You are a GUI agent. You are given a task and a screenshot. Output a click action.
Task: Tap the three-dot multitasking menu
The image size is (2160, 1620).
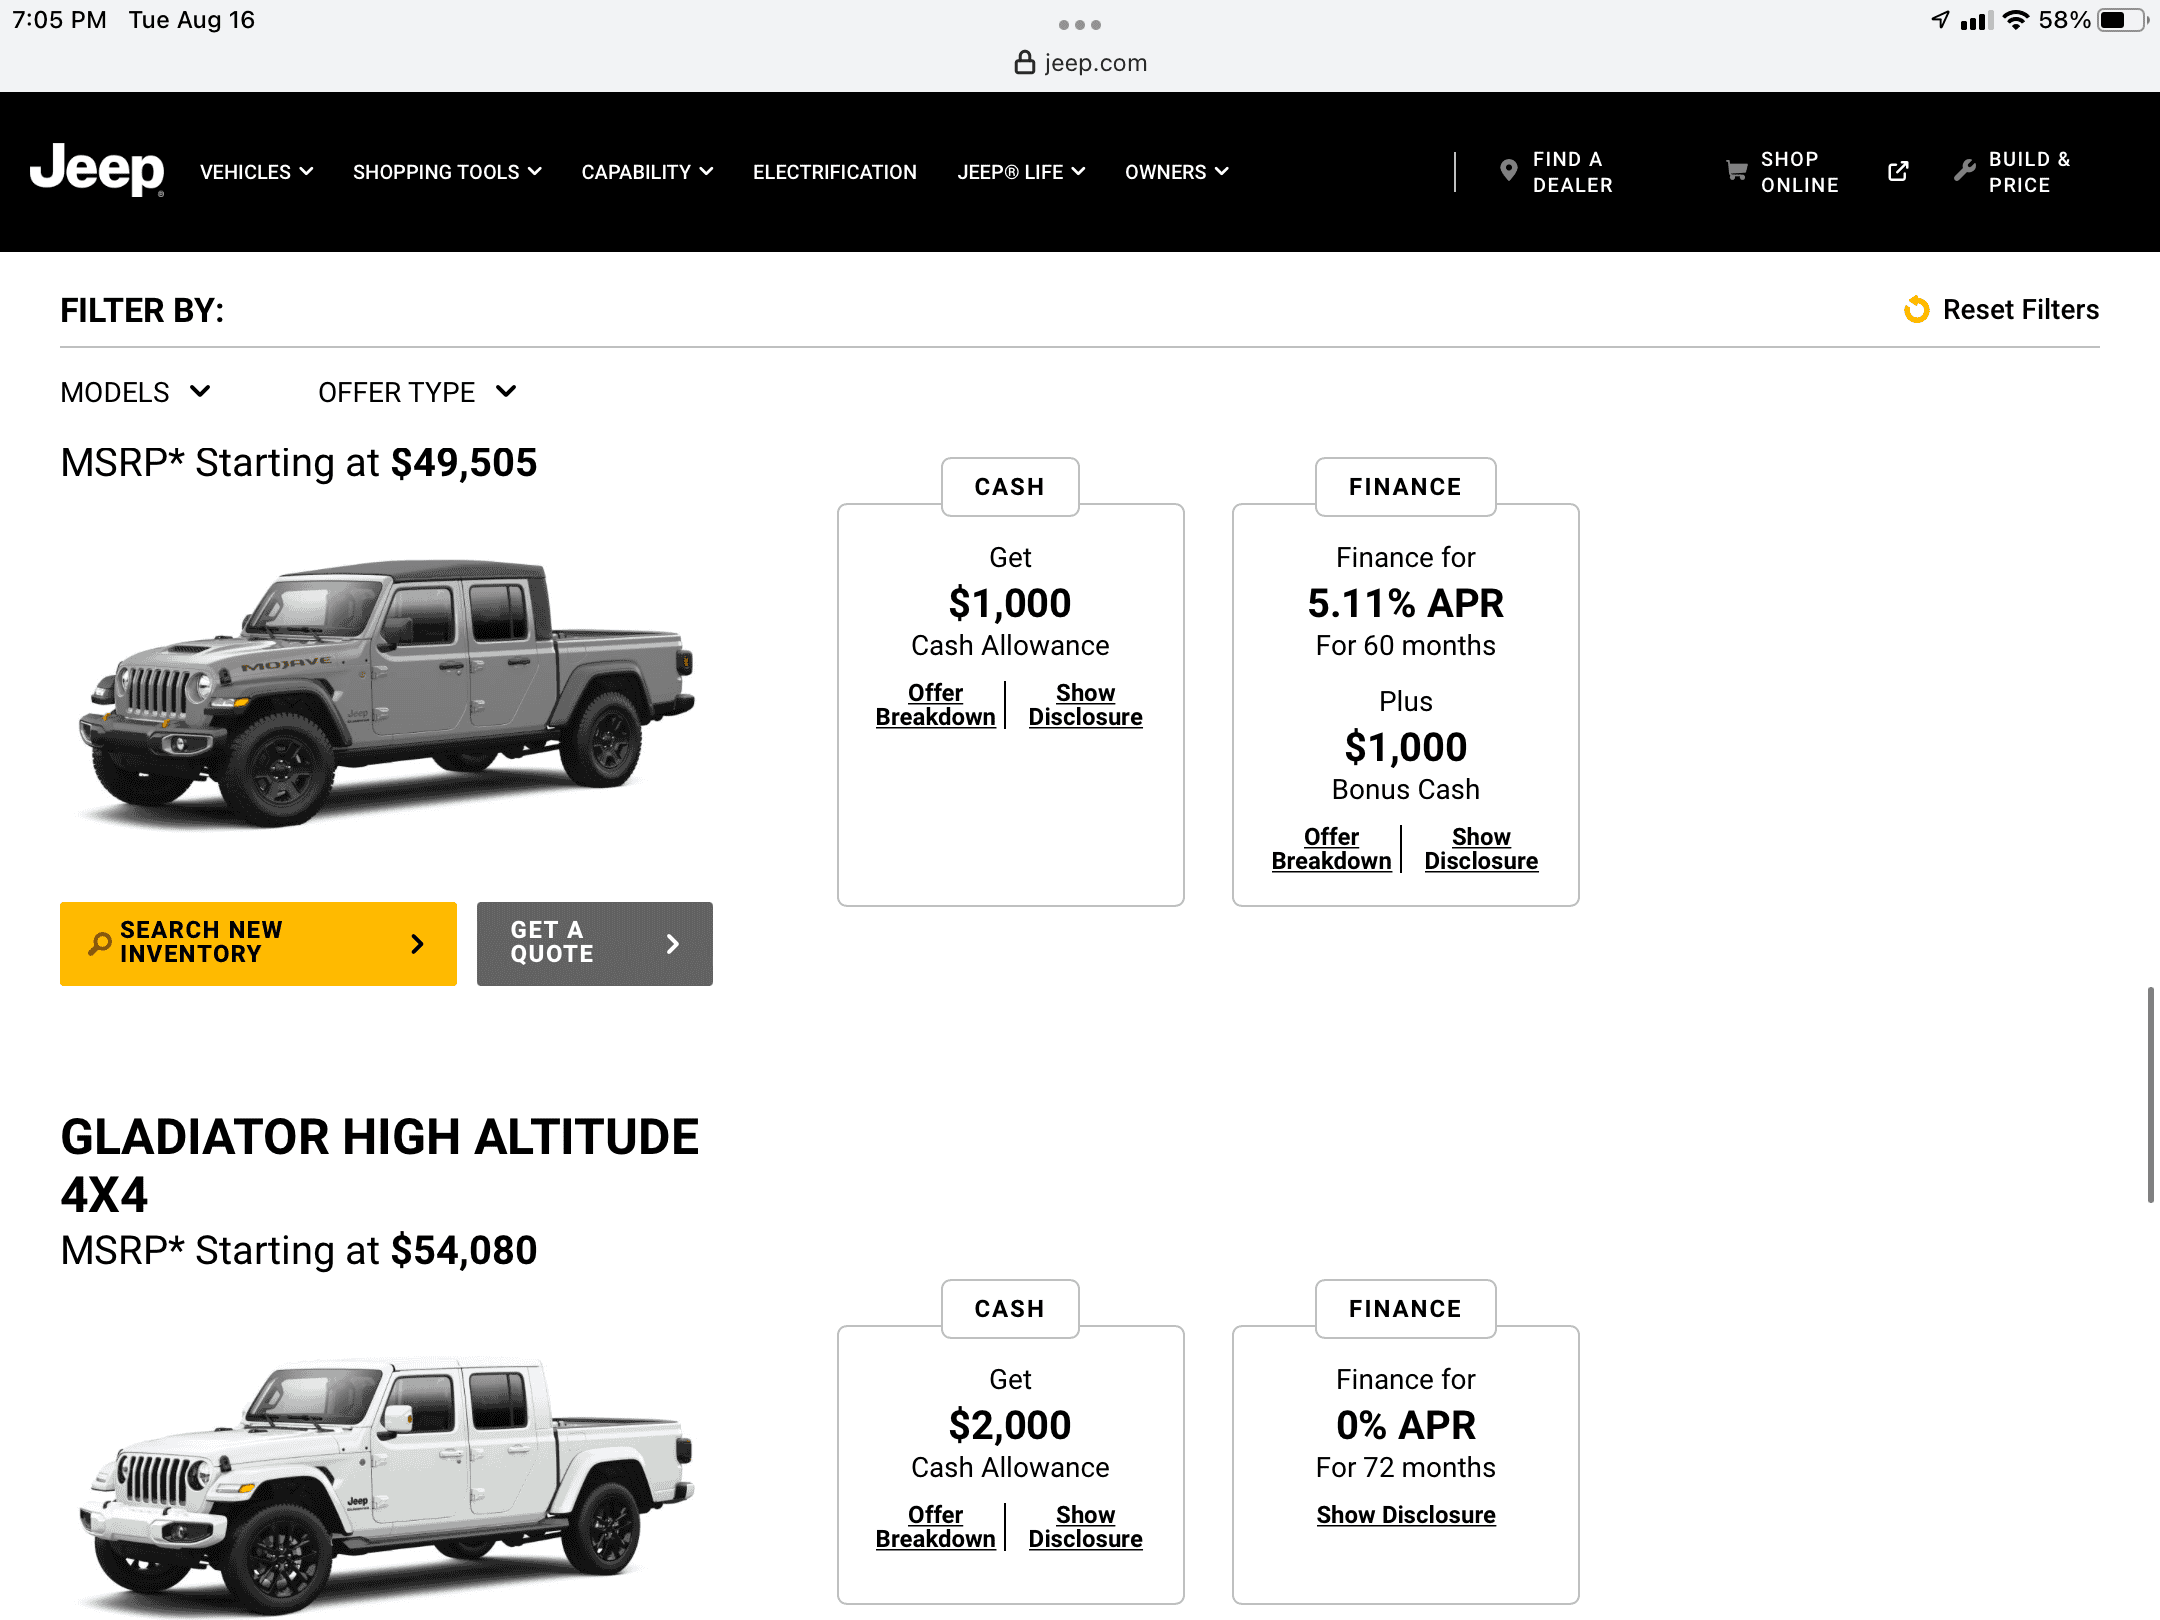click(x=1080, y=24)
